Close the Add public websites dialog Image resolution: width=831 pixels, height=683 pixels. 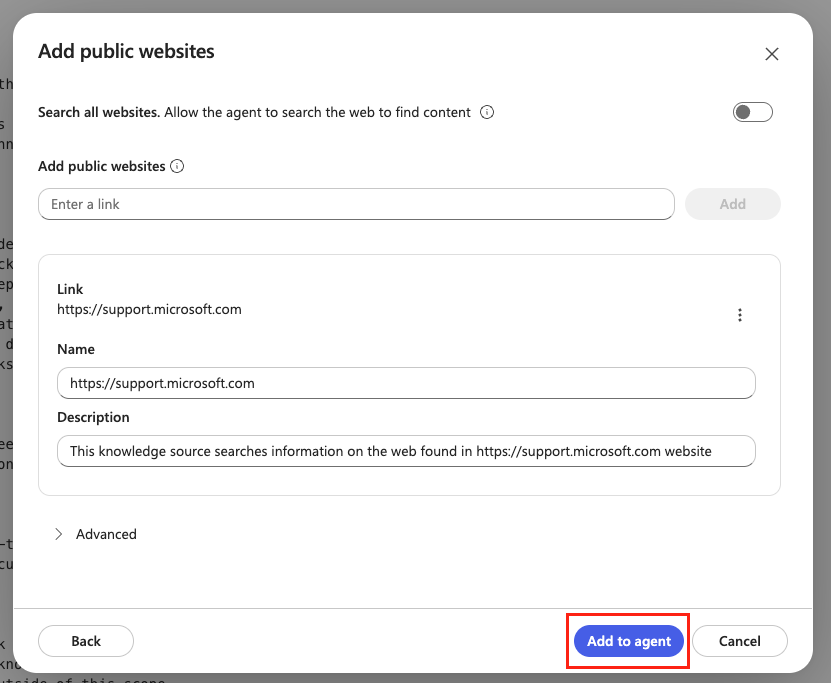pos(772,54)
